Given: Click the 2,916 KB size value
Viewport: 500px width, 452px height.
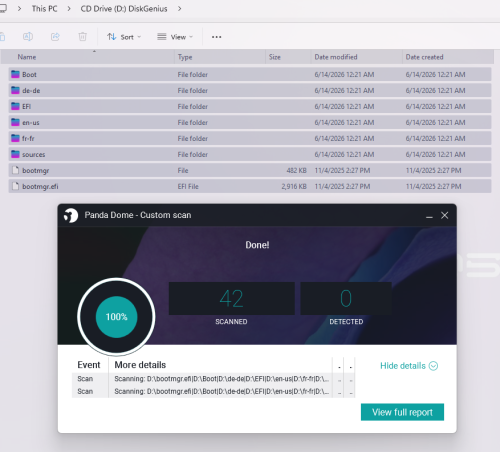Looking at the screenshot, I should coord(294,186).
